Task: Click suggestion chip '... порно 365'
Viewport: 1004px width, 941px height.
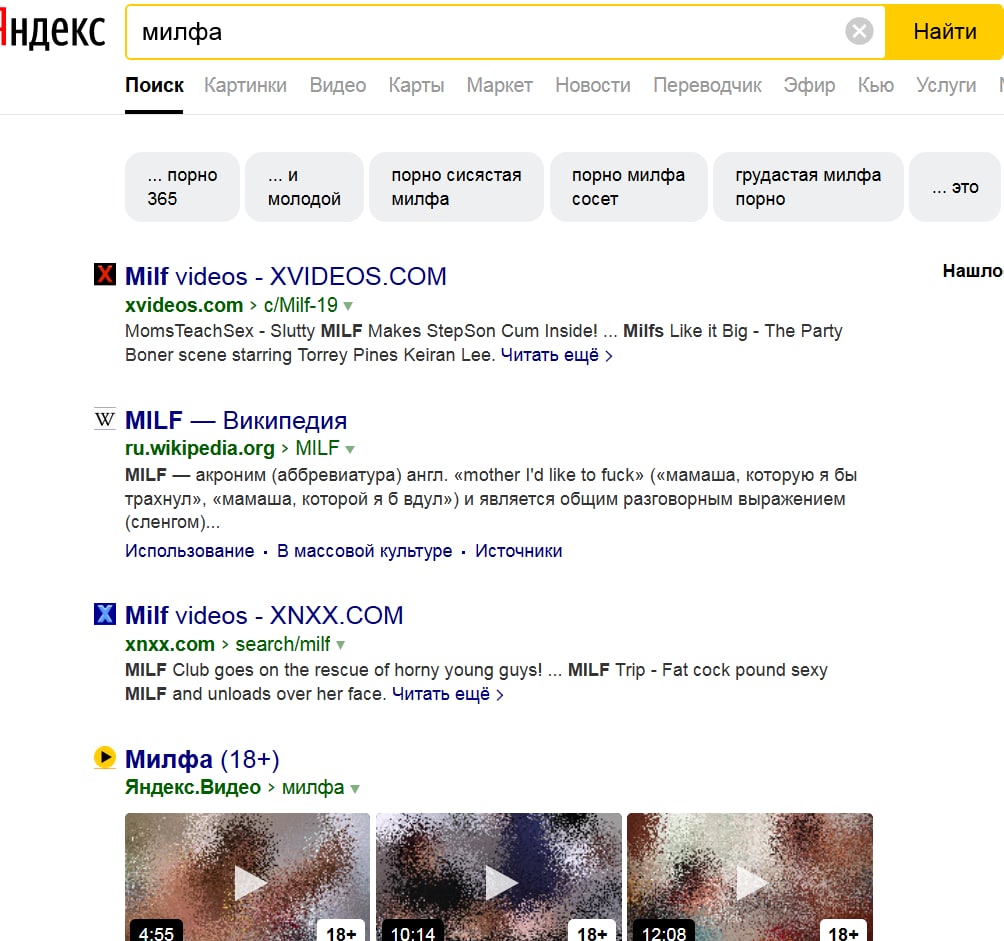Action: [182, 187]
